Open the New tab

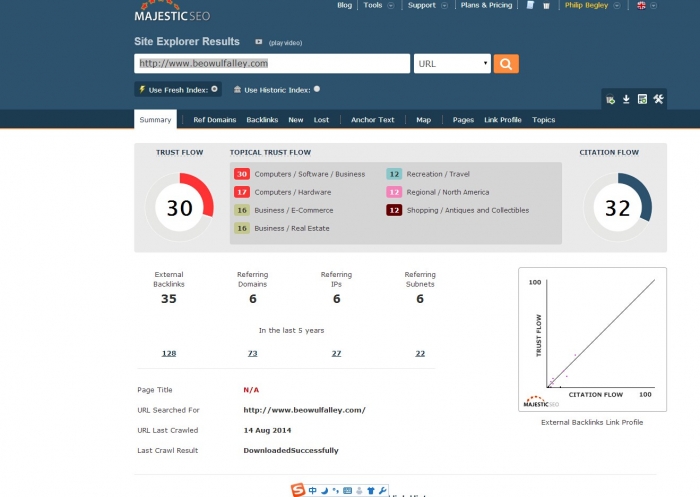pyautogui.click(x=296, y=120)
